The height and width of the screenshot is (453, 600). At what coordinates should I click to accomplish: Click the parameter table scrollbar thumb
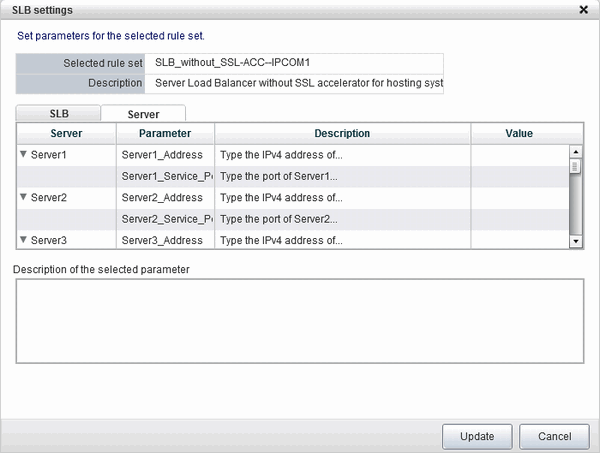(575, 167)
